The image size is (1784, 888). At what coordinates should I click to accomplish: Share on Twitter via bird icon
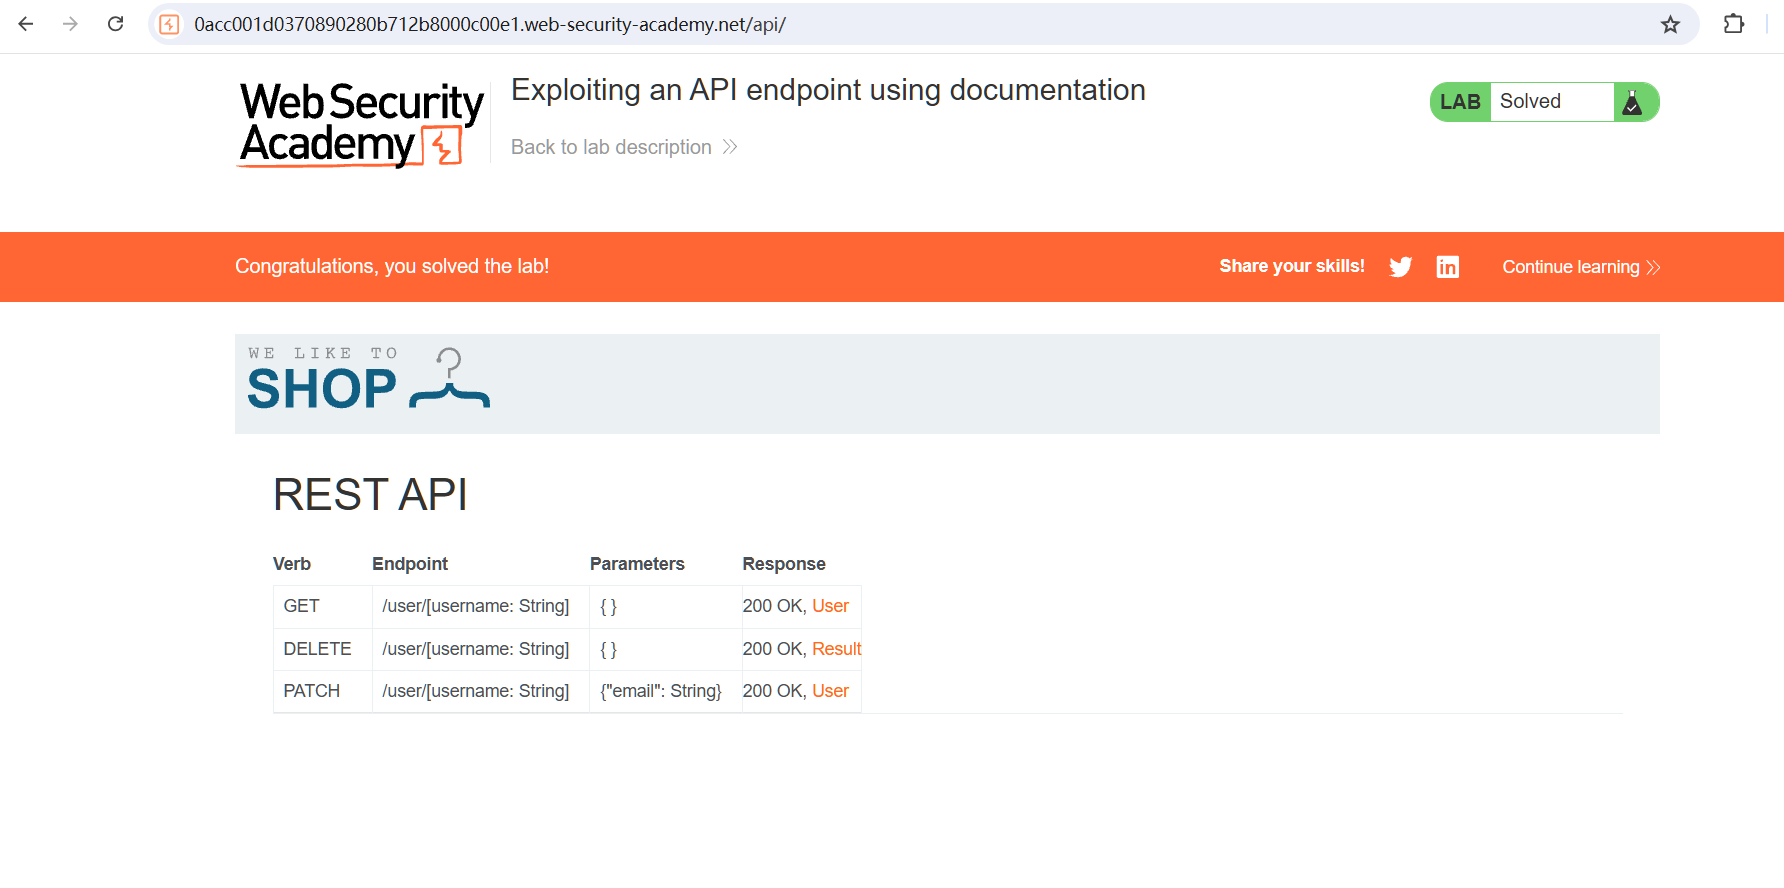tap(1401, 267)
